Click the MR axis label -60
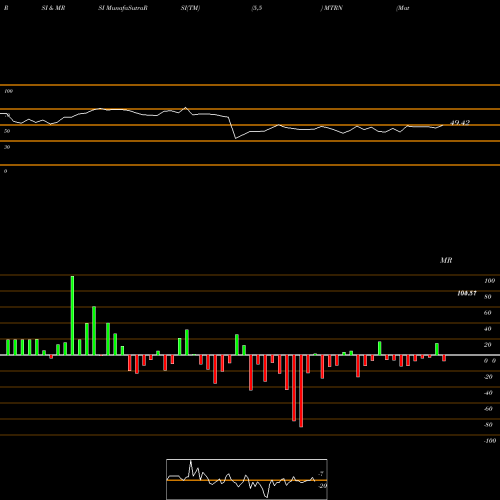 488,409
